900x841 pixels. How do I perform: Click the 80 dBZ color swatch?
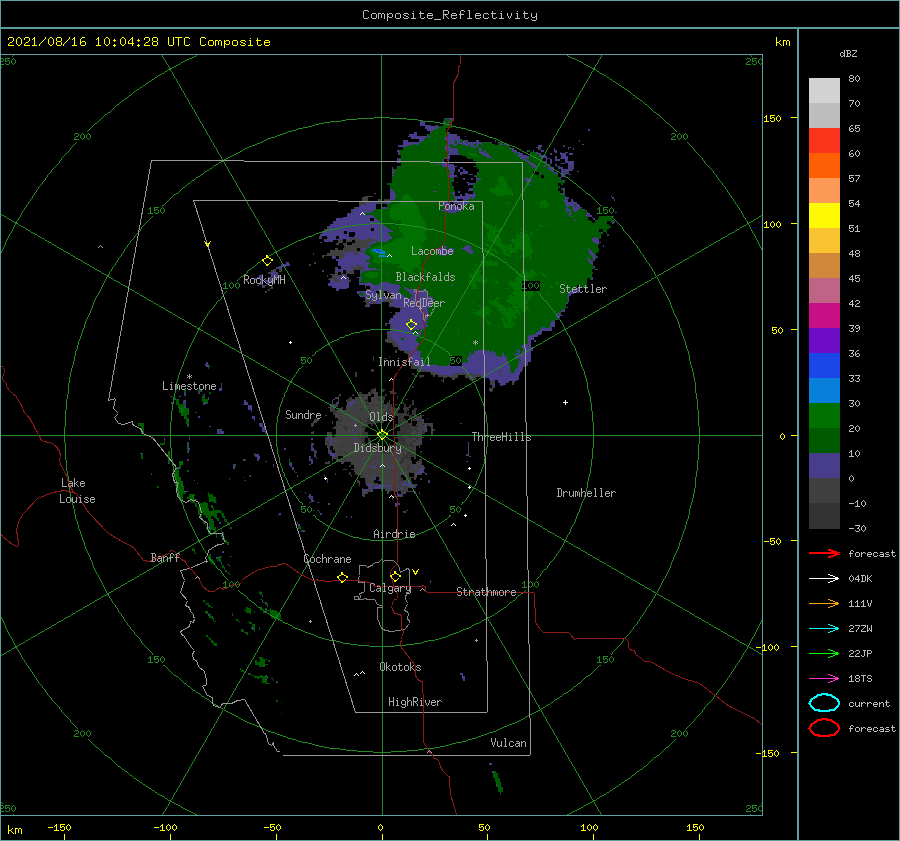click(824, 90)
